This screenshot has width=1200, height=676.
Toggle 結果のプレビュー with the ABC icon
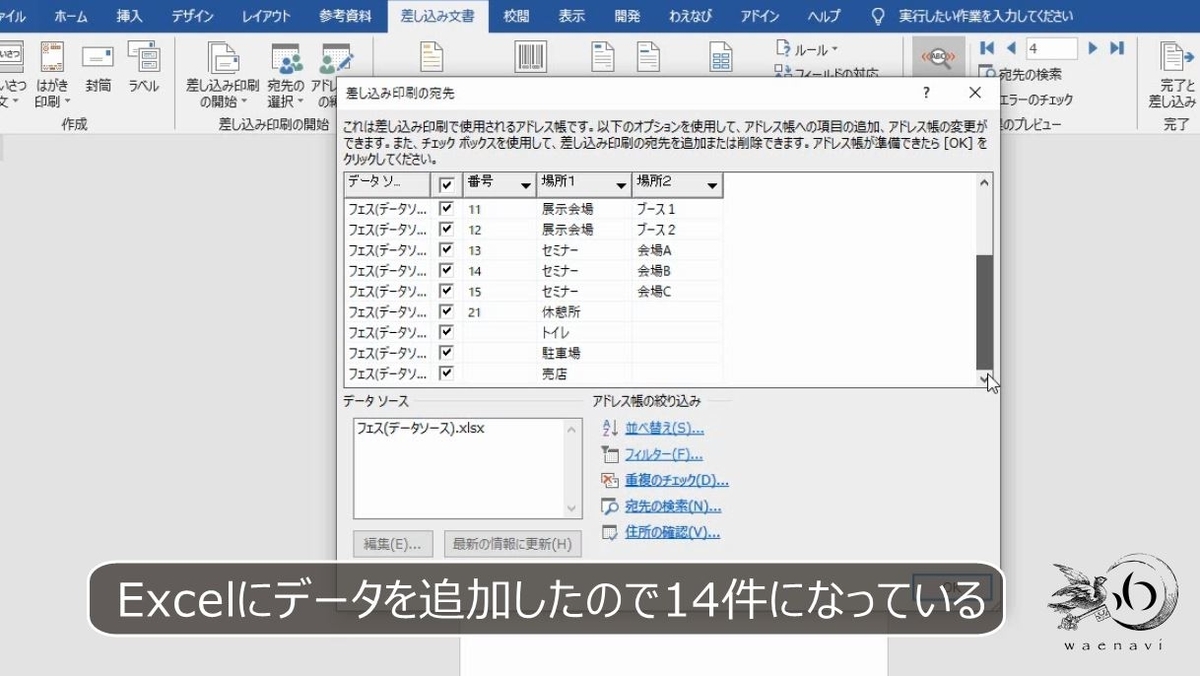940,54
